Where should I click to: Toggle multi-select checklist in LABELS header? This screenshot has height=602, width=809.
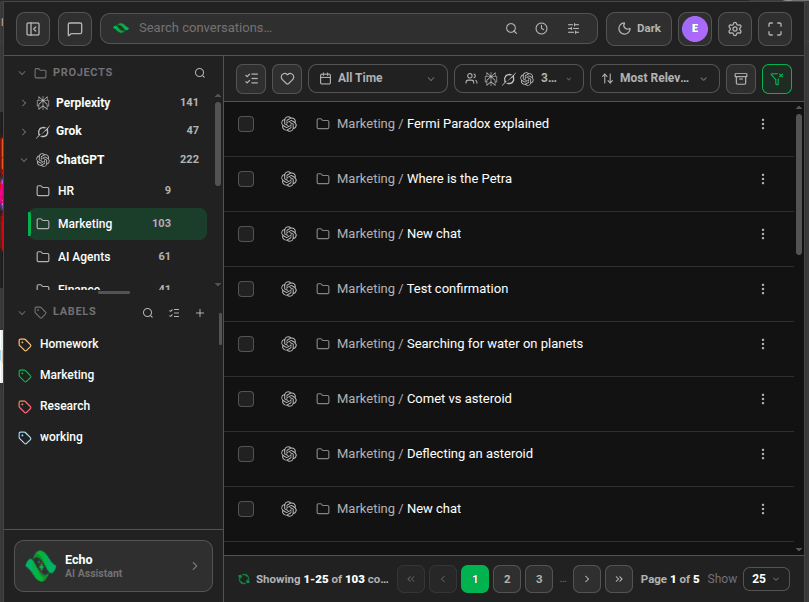point(174,313)
